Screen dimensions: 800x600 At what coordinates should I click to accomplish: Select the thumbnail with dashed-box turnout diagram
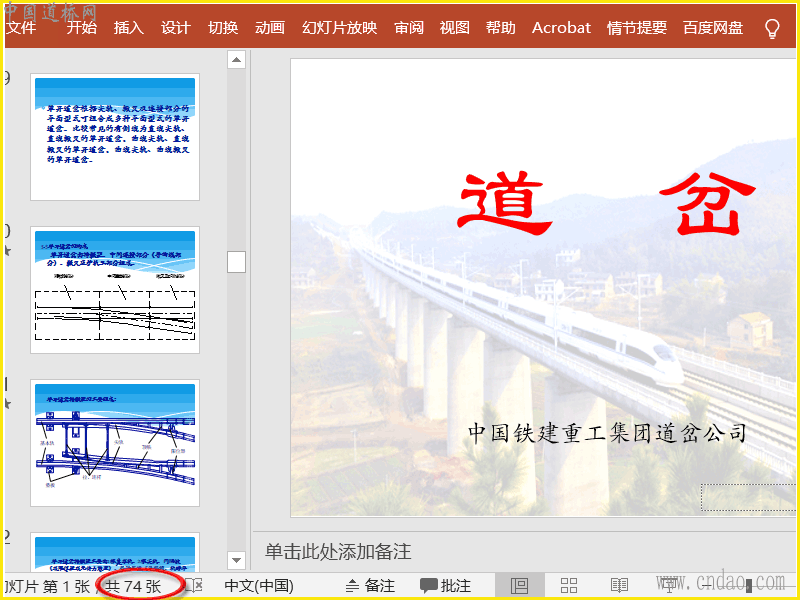pos(115,290)
